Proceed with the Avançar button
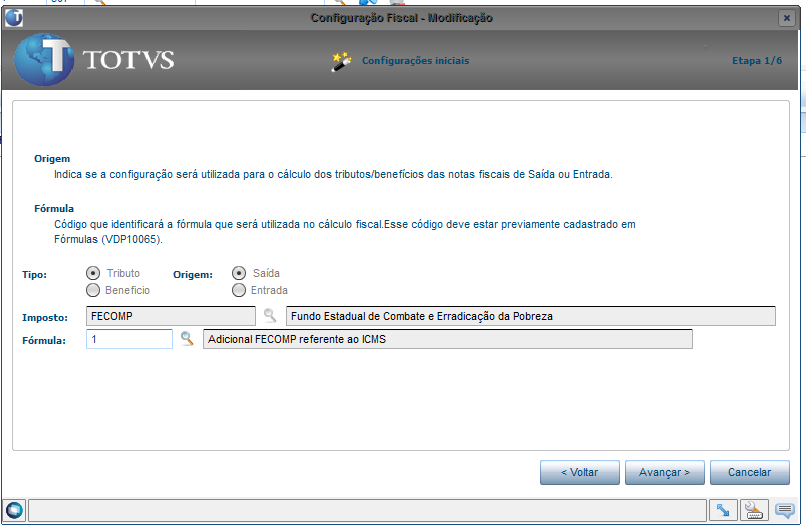The image size is (806, 527). click(x=665, y=472)
